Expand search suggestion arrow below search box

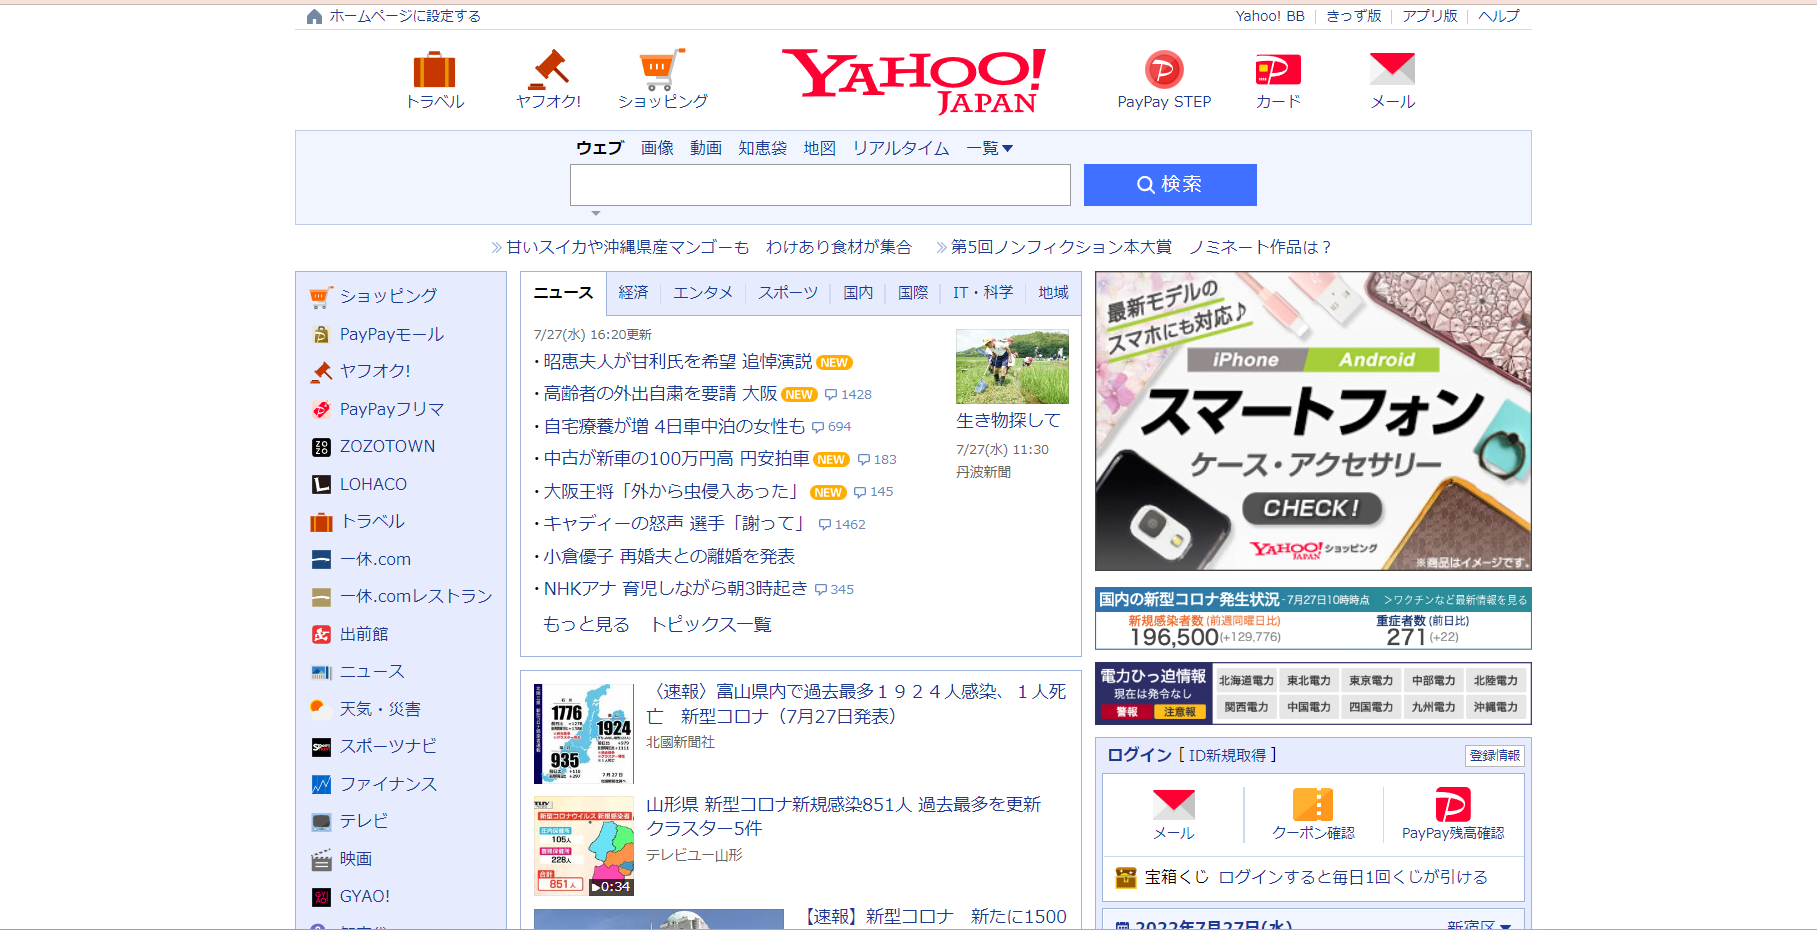click(x=596, y=213)
